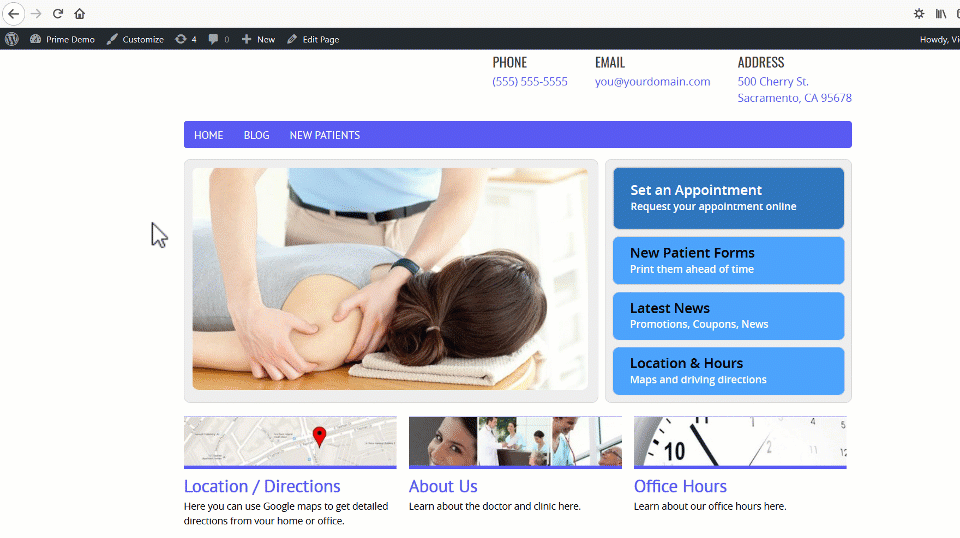960x538 pixels.
Task: Open the HOME navigation item
Action: (209, 135)
